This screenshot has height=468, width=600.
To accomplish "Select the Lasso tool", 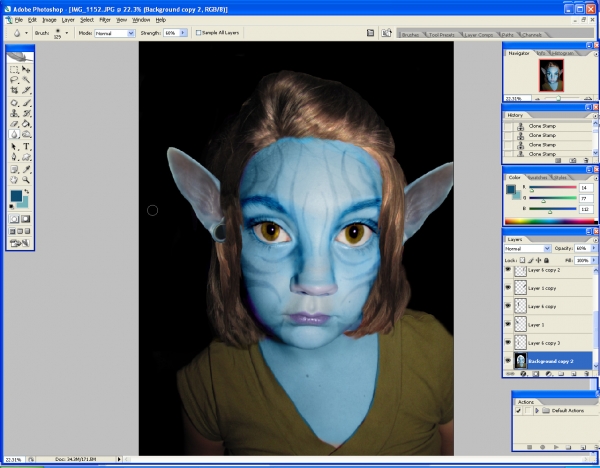I will pos(14,80).
